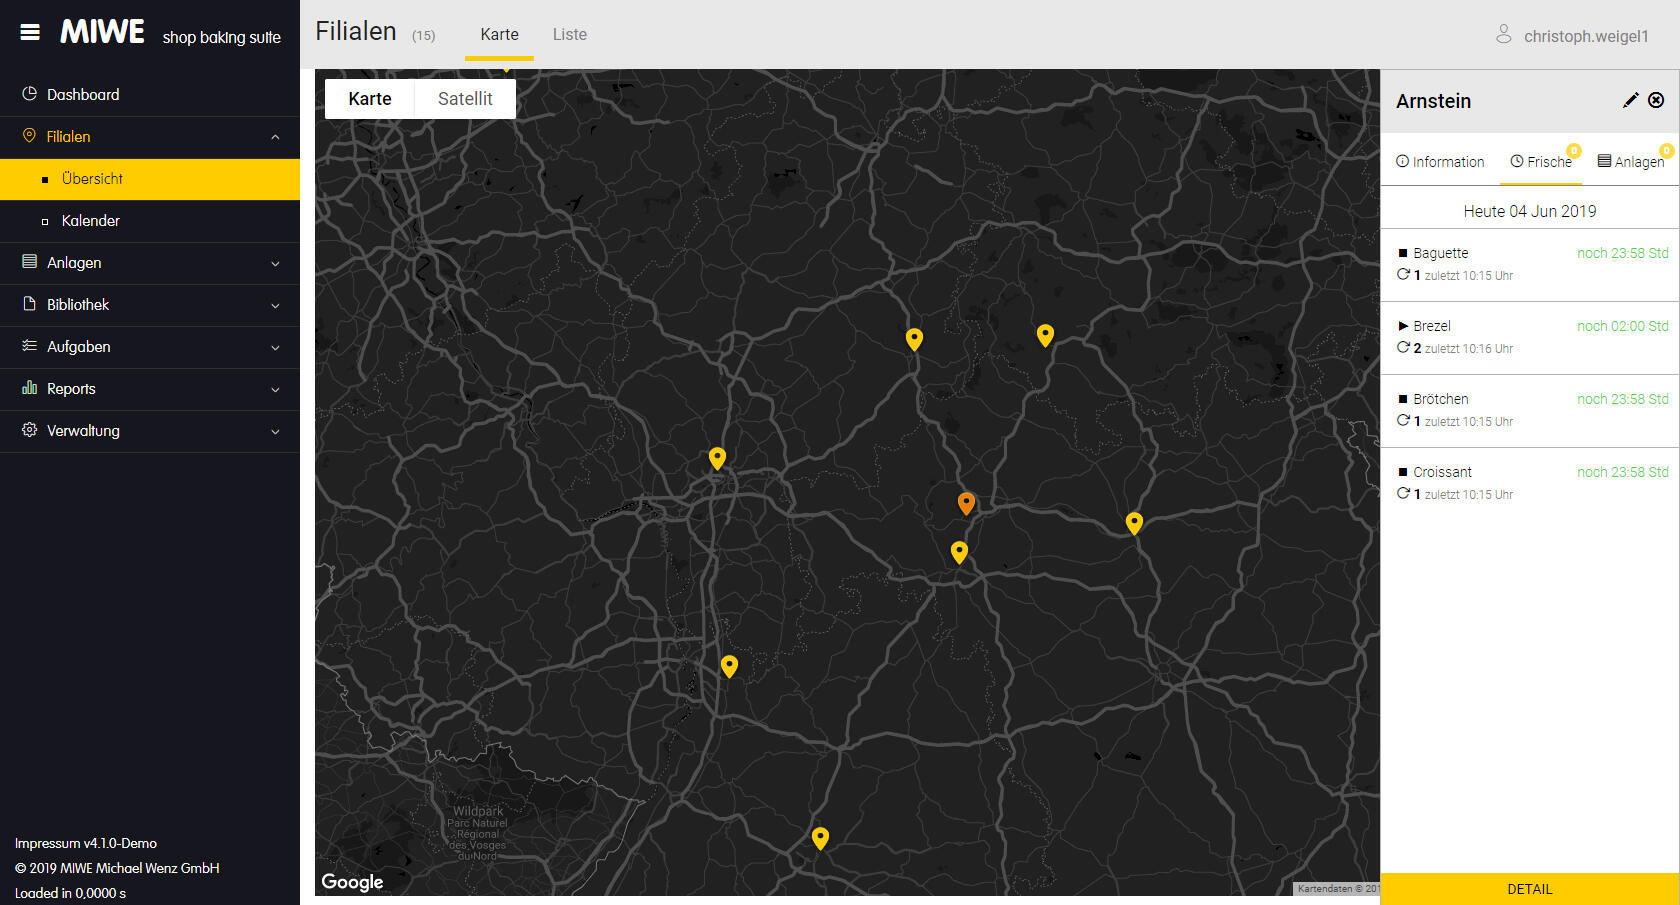Expand the Reports sidebar menu
This screenshot has width=1680, height=905.
click(x=150, y=389)
